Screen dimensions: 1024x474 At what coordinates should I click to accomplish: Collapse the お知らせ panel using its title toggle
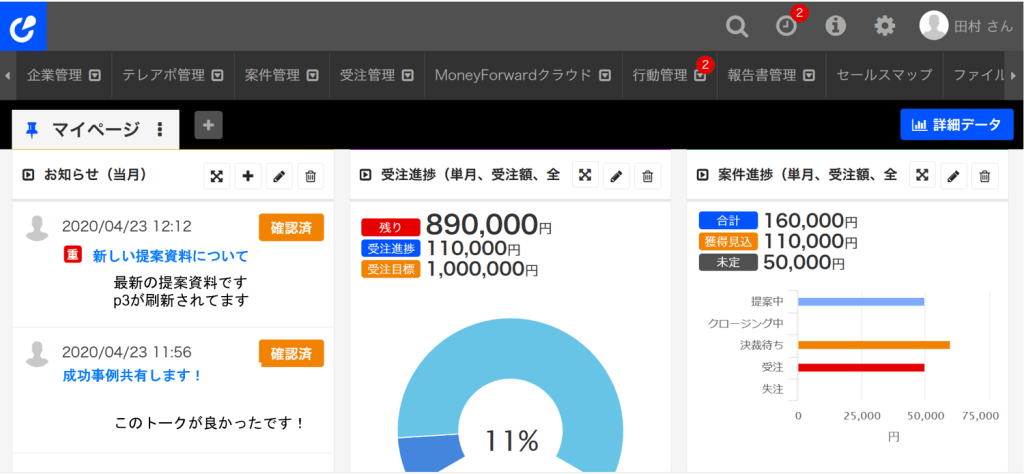[x=29, y=176]
